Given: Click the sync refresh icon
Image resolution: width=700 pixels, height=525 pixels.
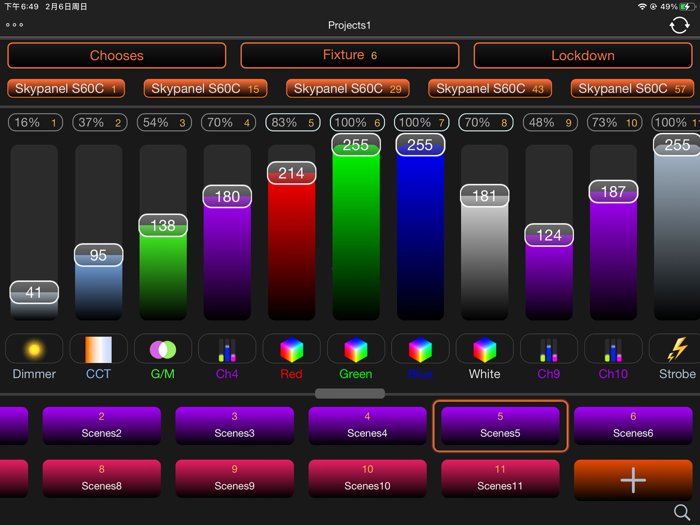Looking at the screenshot, I should tap(679, 25).
